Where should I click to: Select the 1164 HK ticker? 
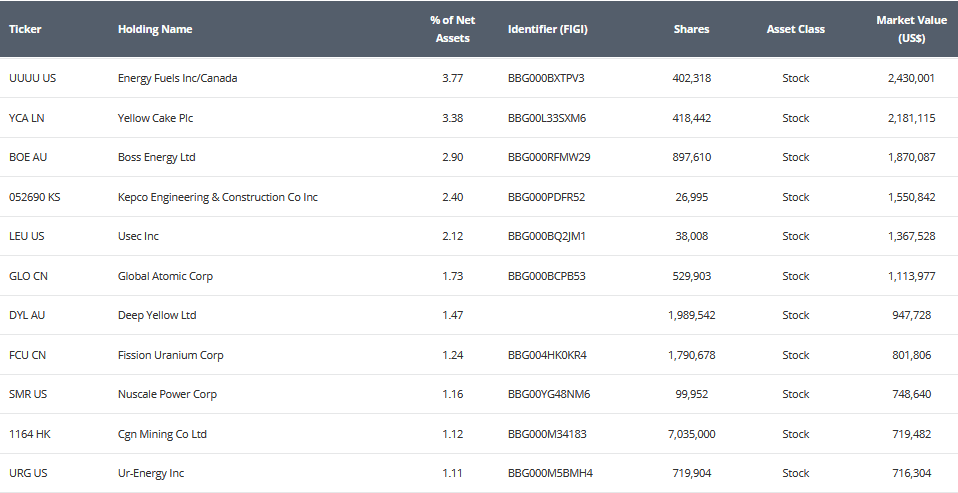coord(30,434)
